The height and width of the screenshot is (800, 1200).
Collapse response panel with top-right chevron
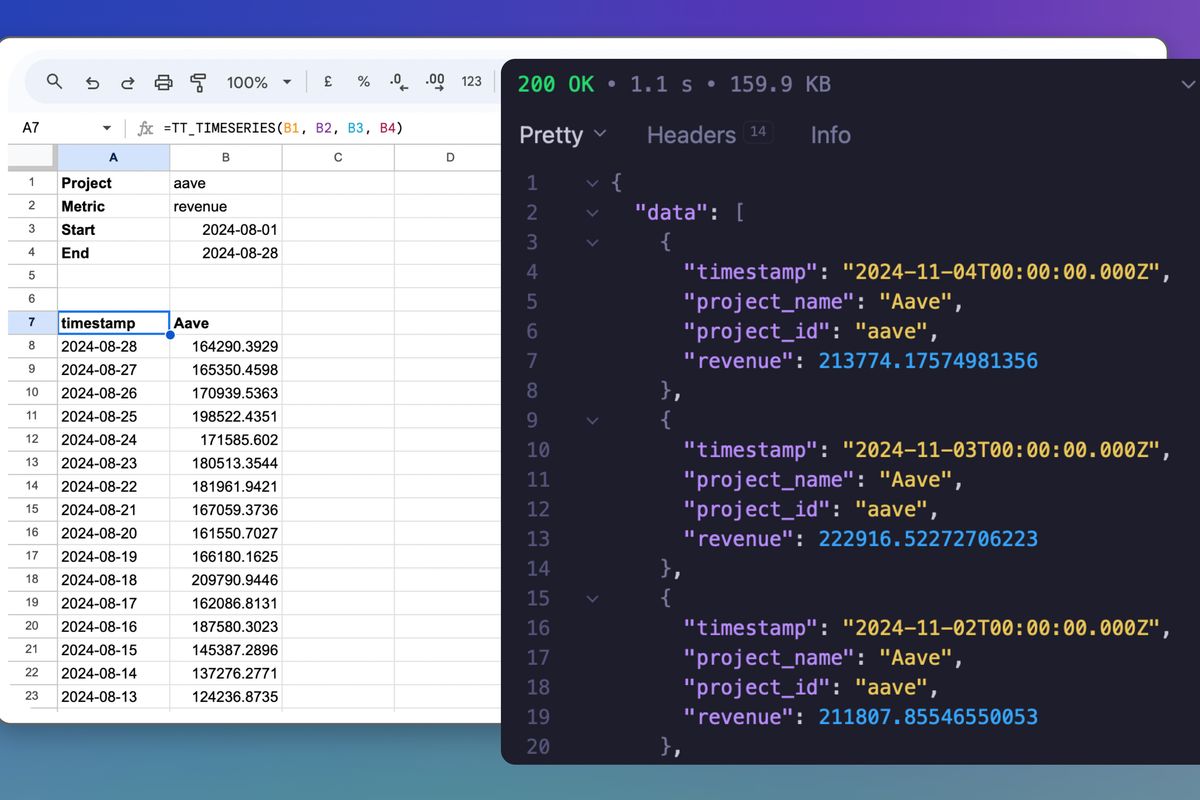1188,85
